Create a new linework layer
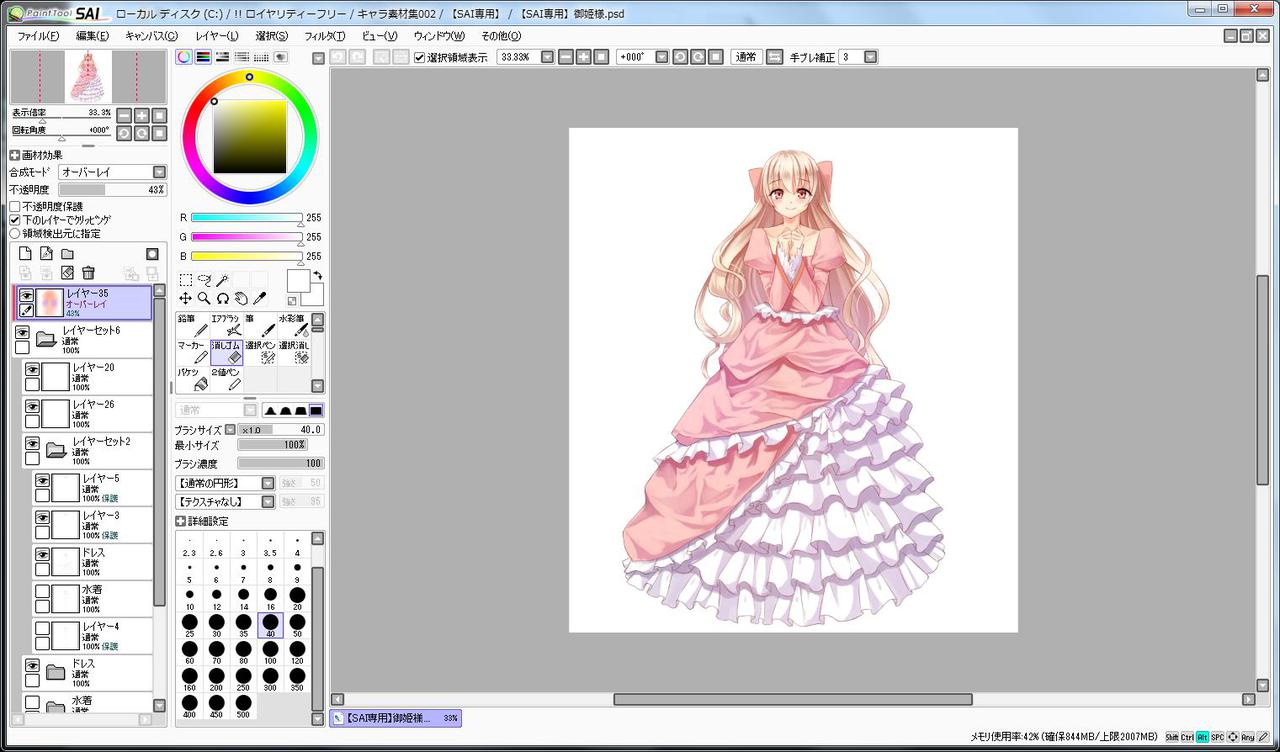The height and width of the screenshot is (752, 1280). coord(46,254)
